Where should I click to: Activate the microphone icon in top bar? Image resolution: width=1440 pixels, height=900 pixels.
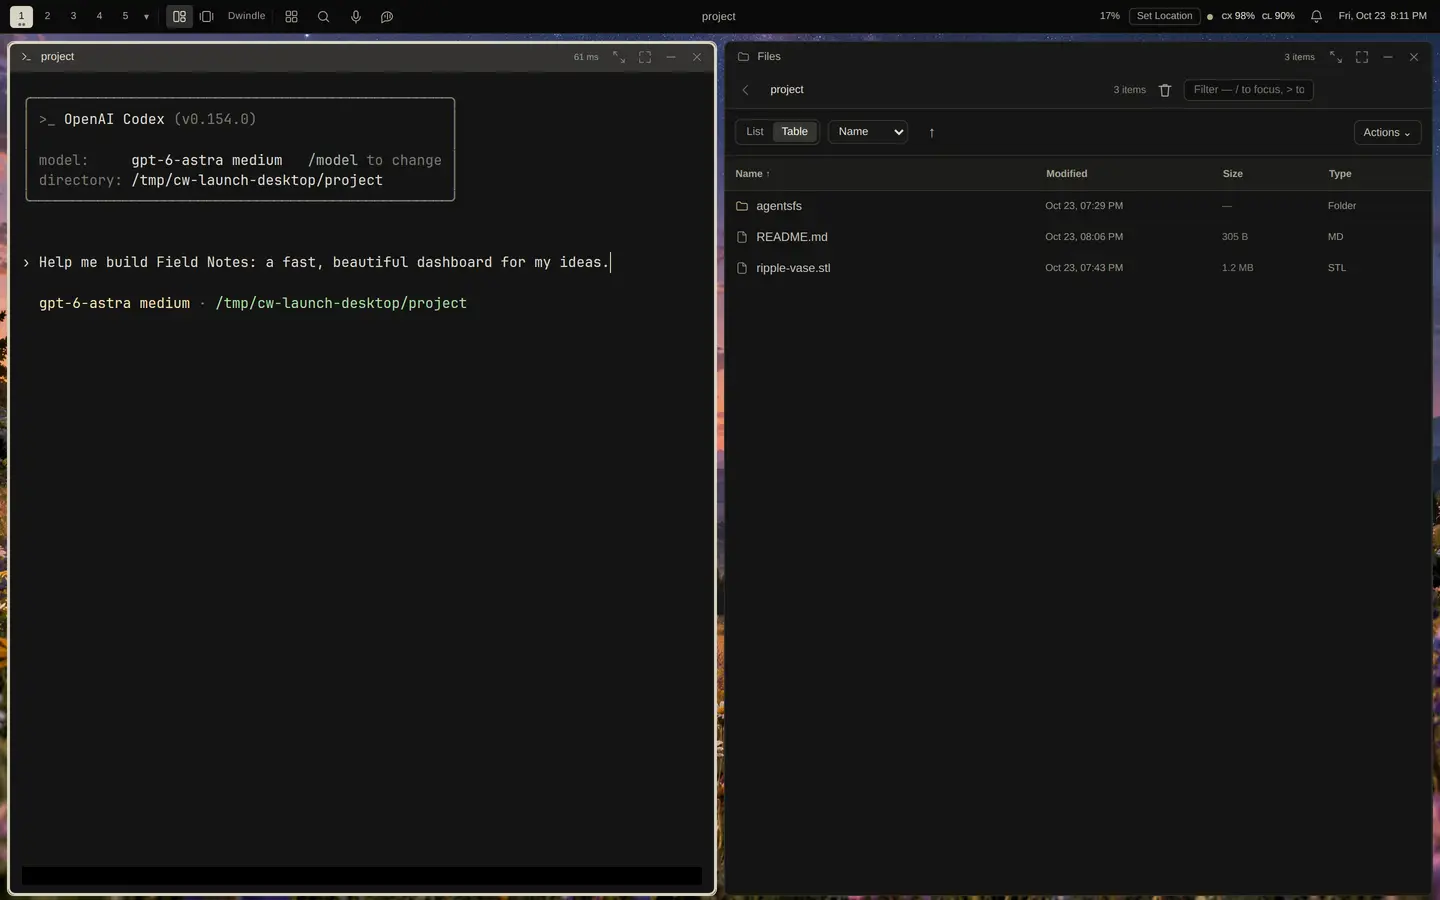[355, 16]
